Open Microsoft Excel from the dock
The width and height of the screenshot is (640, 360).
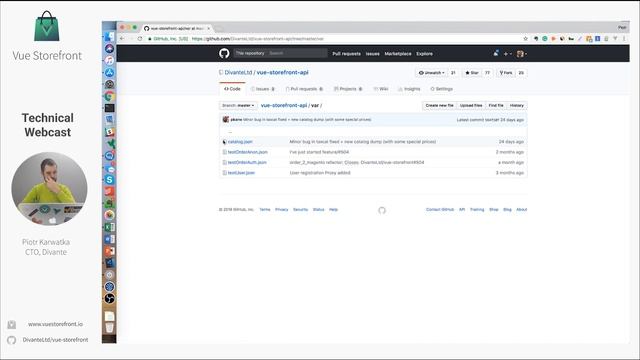[109, 227]
